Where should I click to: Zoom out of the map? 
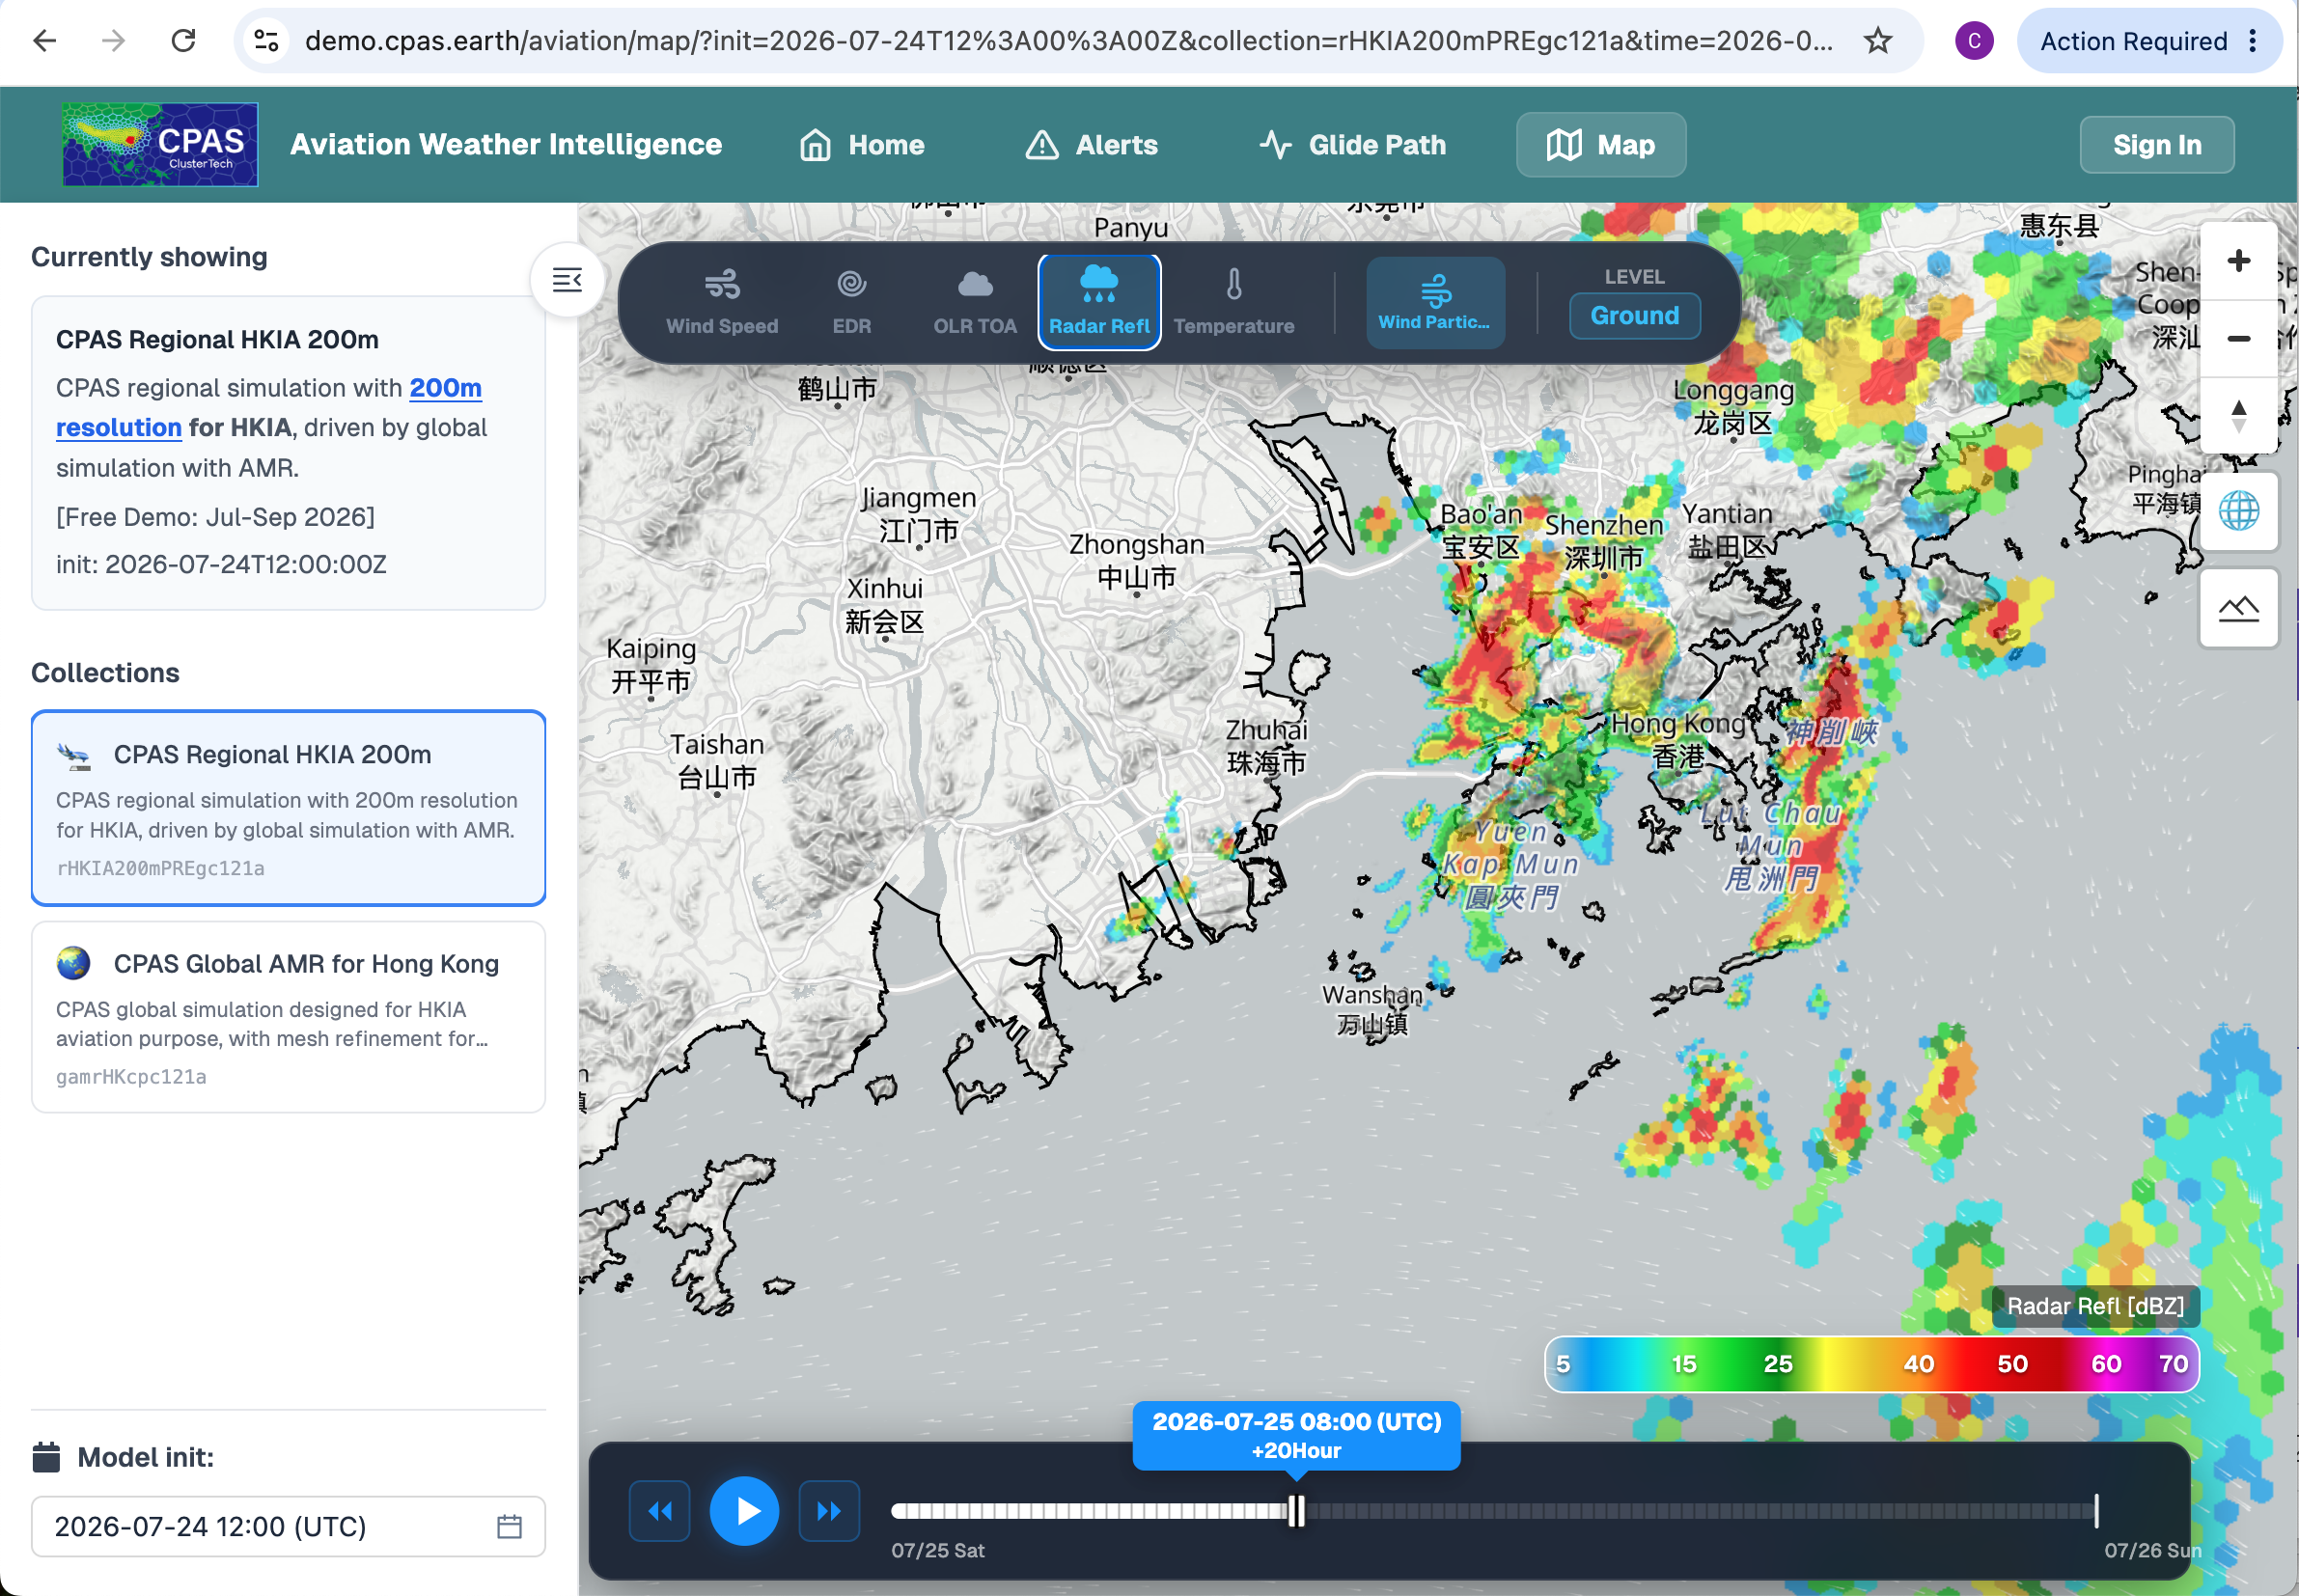(x=2238, y=339)
